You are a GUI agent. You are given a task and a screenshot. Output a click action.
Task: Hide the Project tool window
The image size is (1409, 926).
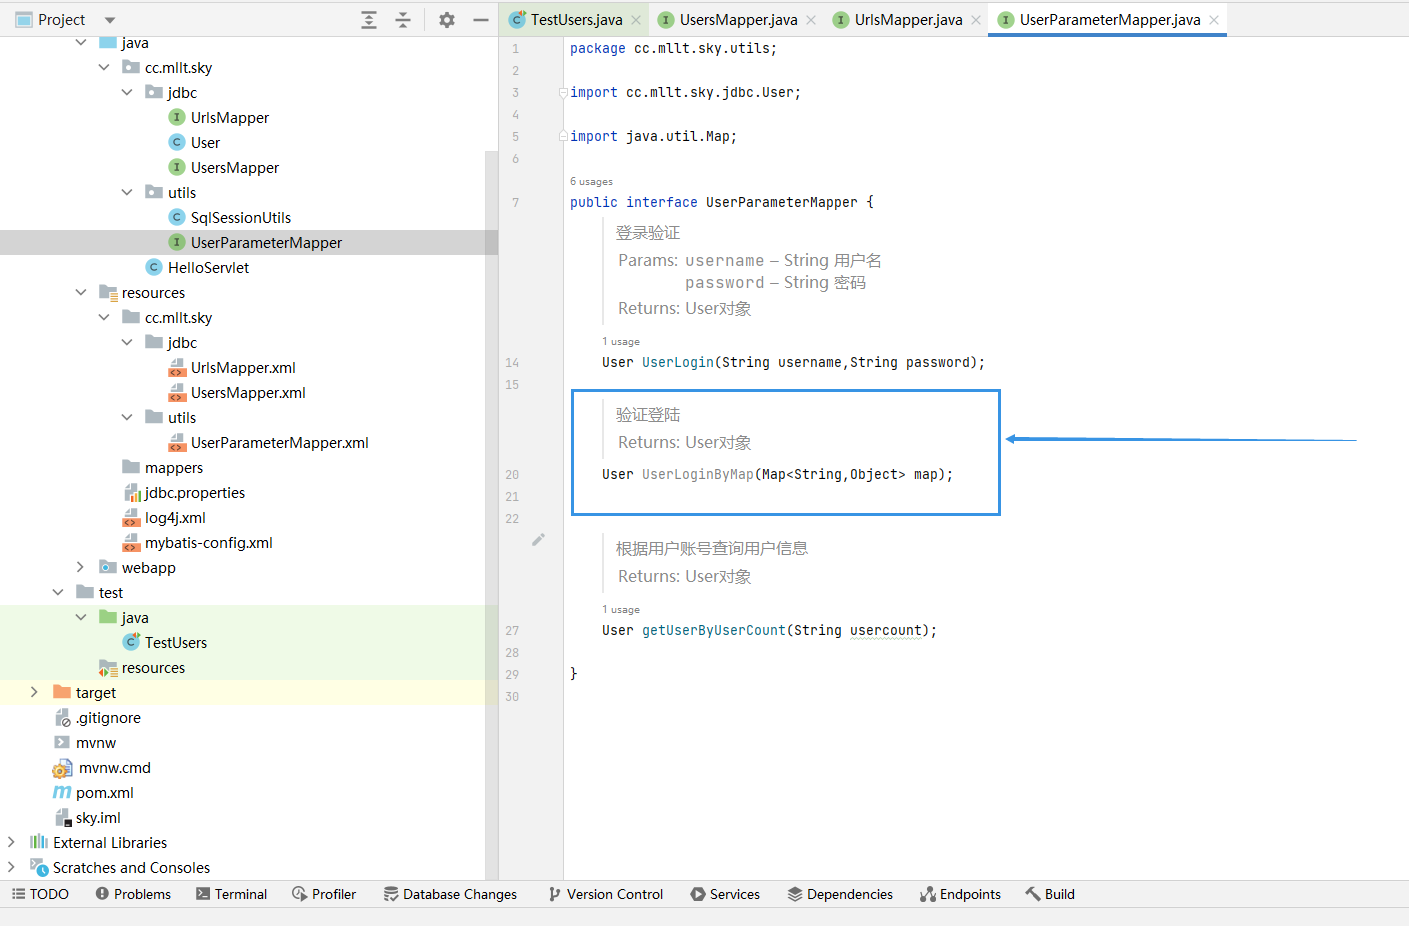[x=481, y=20]
